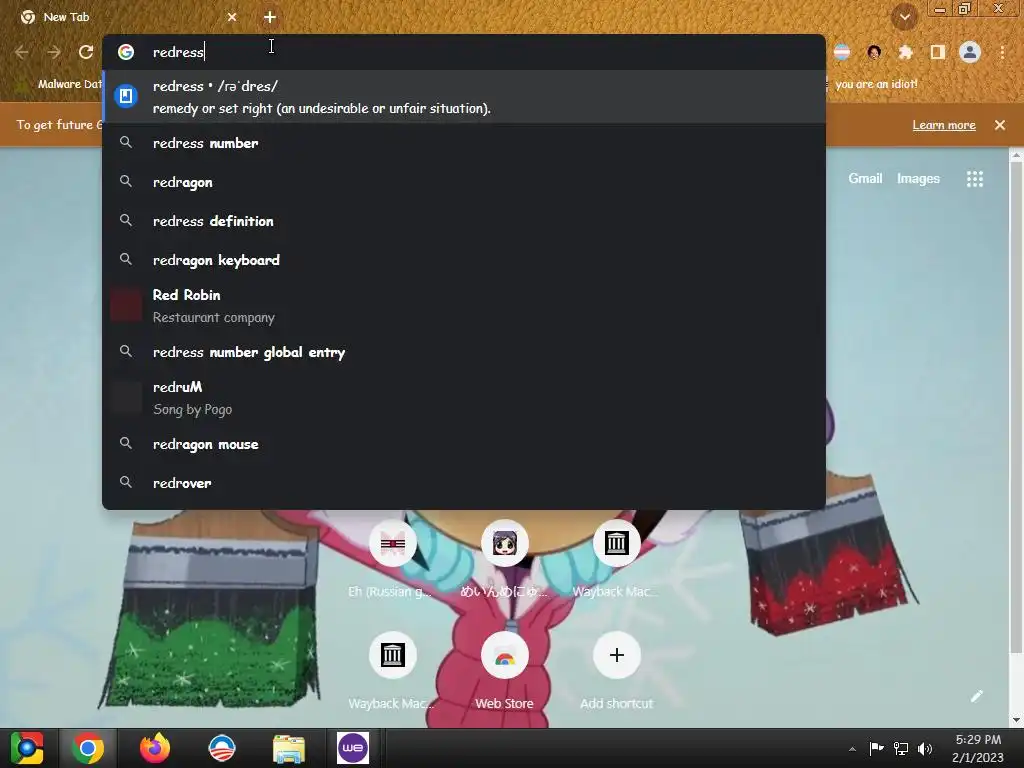
Task: Click the Action Center flag icon
Action: (x=876, y=748)
